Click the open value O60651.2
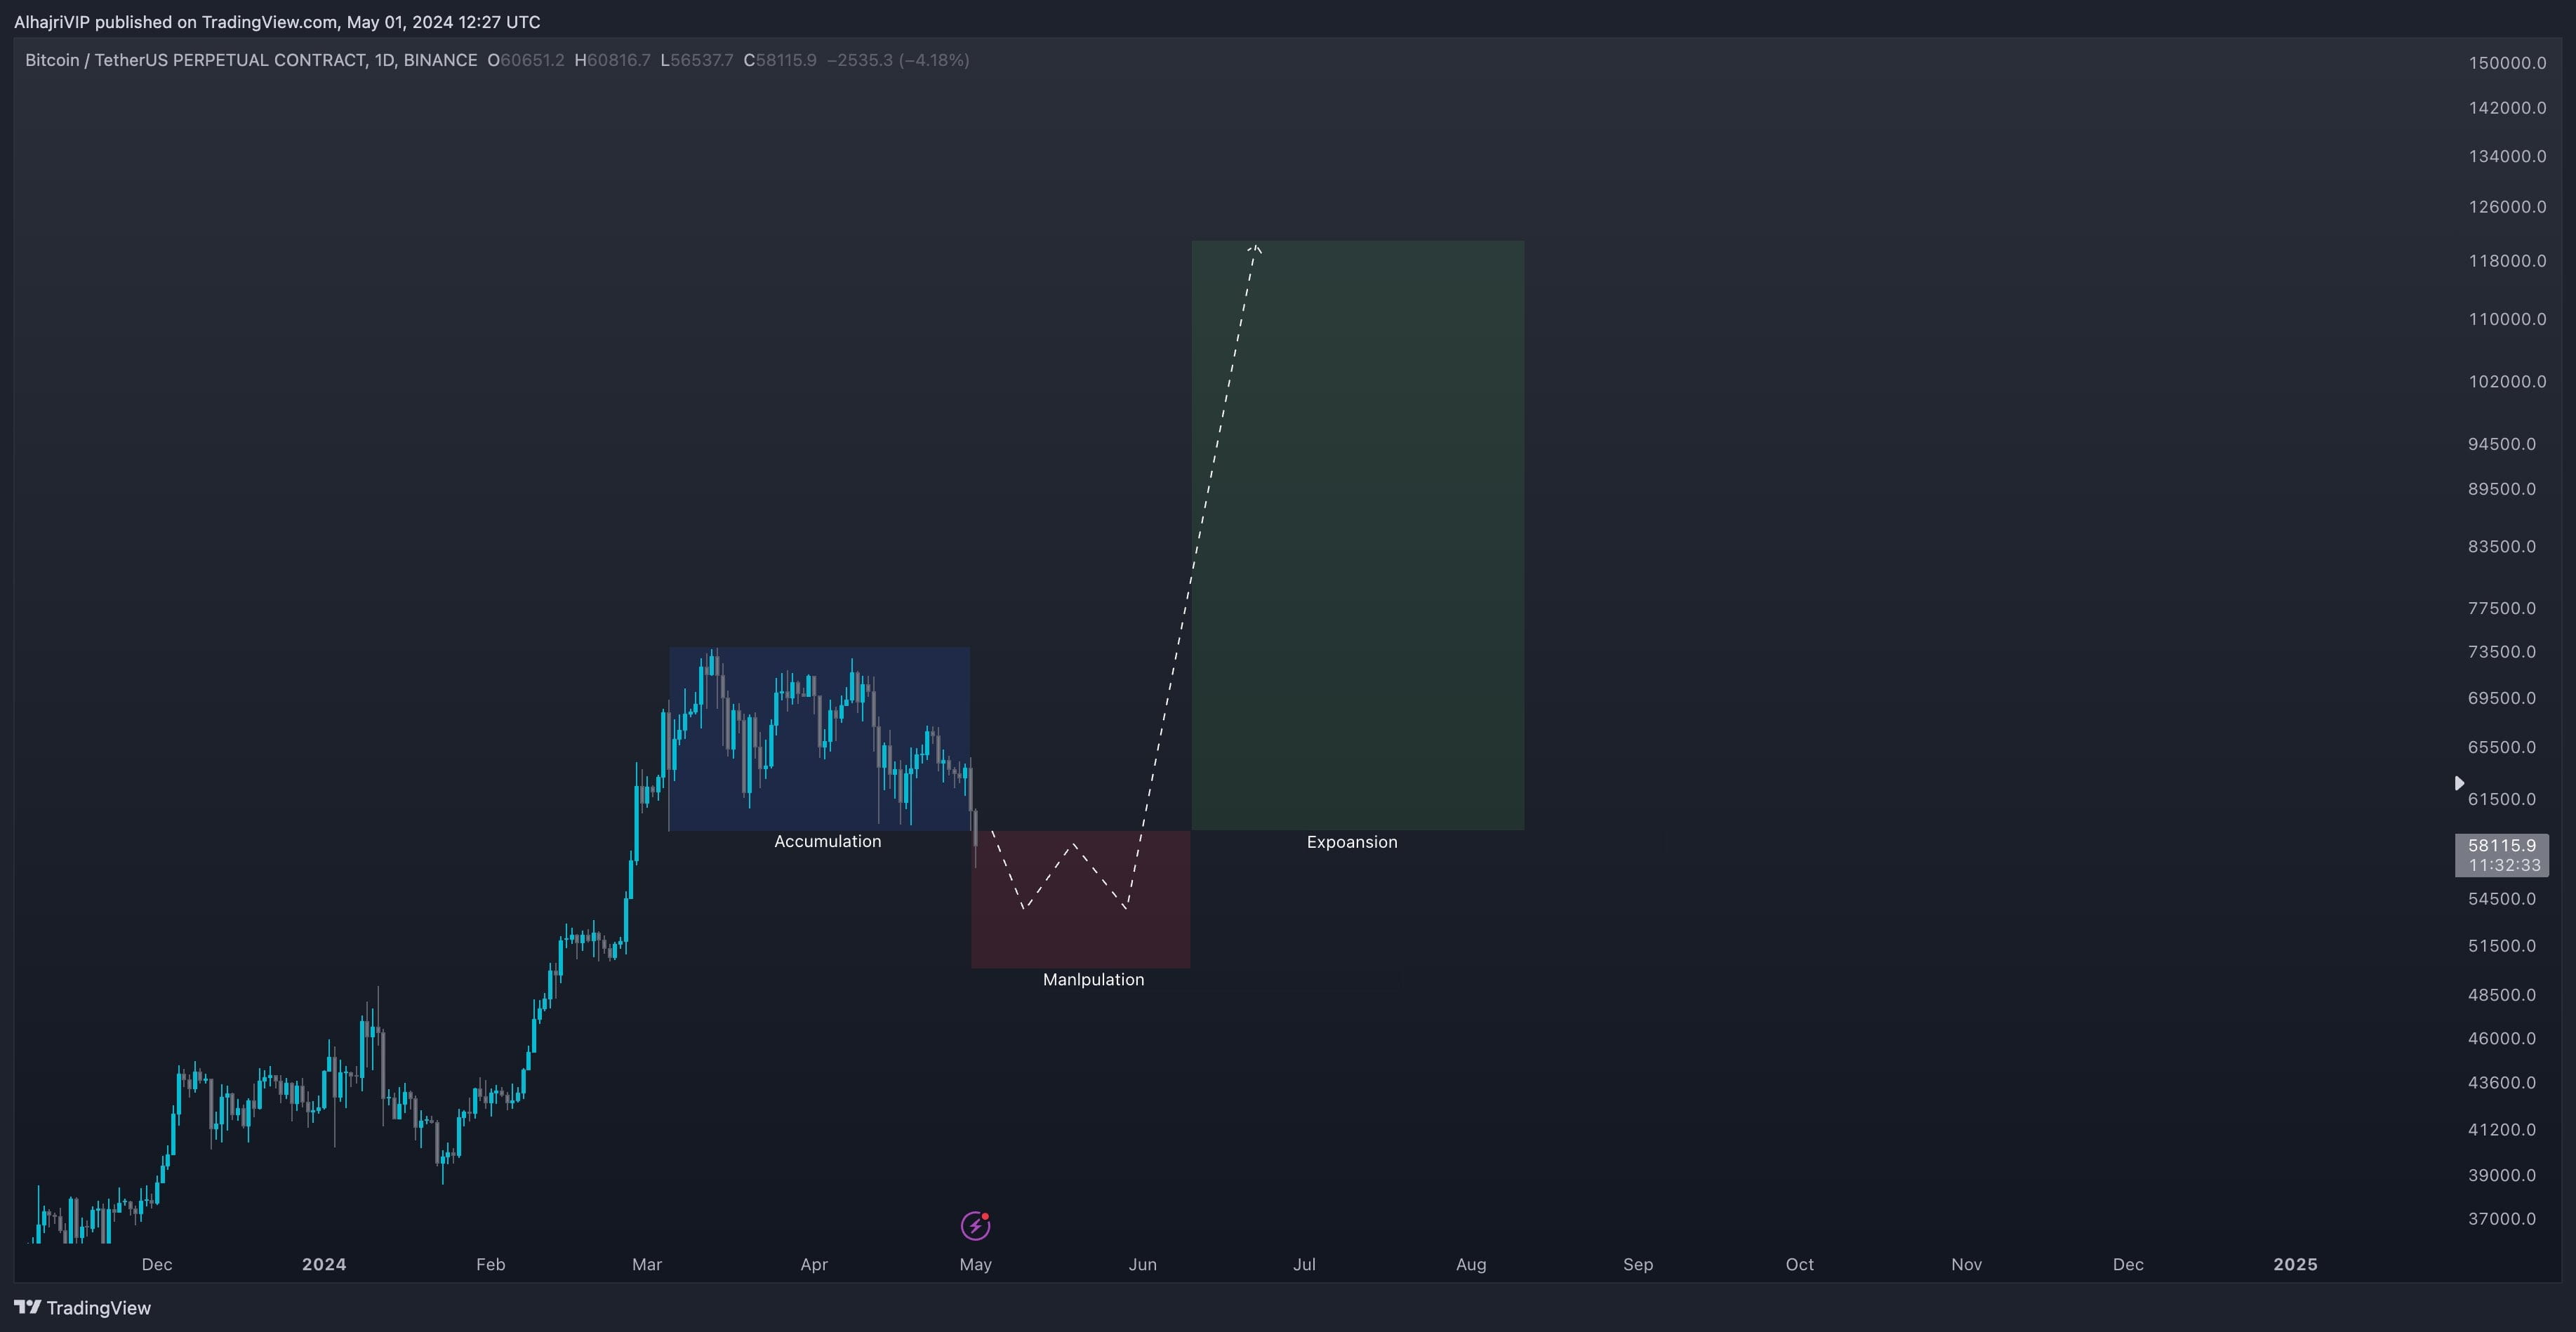 point(526,60)
